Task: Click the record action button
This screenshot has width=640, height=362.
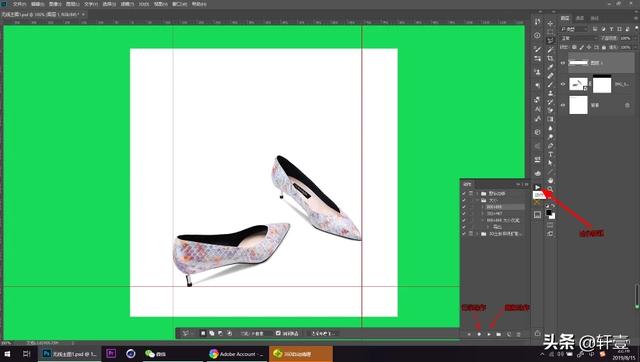Action: coord(479,334)
